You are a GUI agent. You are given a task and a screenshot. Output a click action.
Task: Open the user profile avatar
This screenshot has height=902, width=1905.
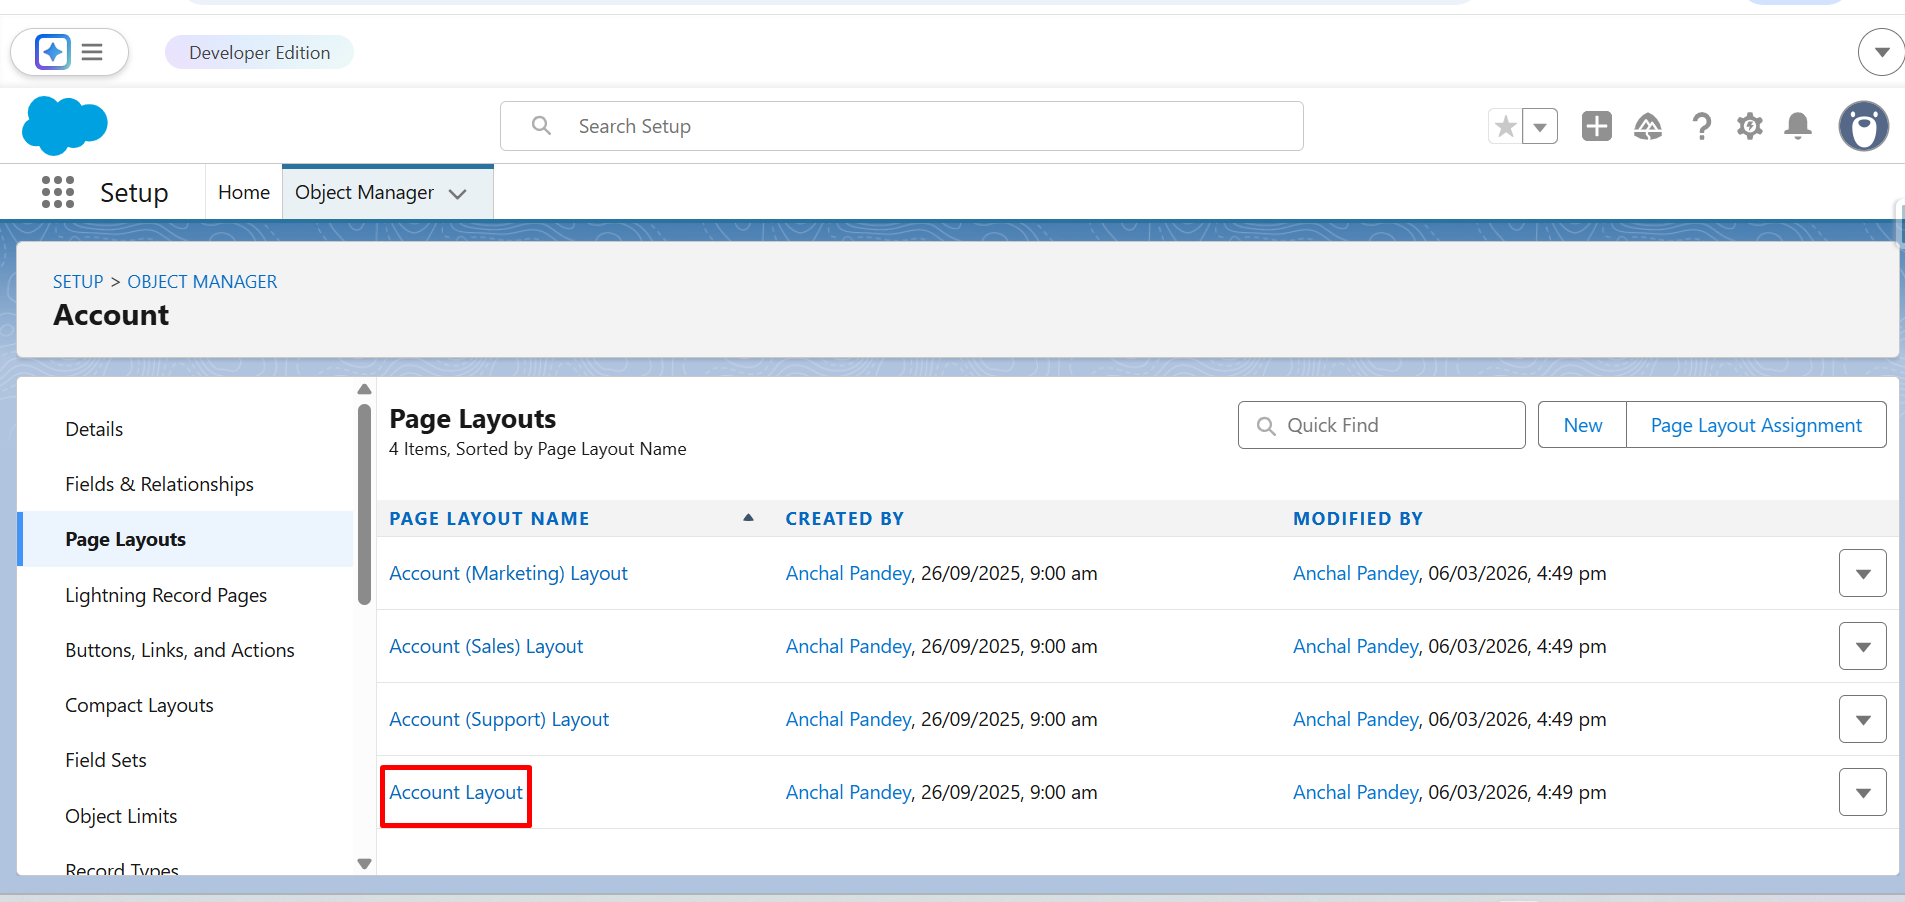1864,126
